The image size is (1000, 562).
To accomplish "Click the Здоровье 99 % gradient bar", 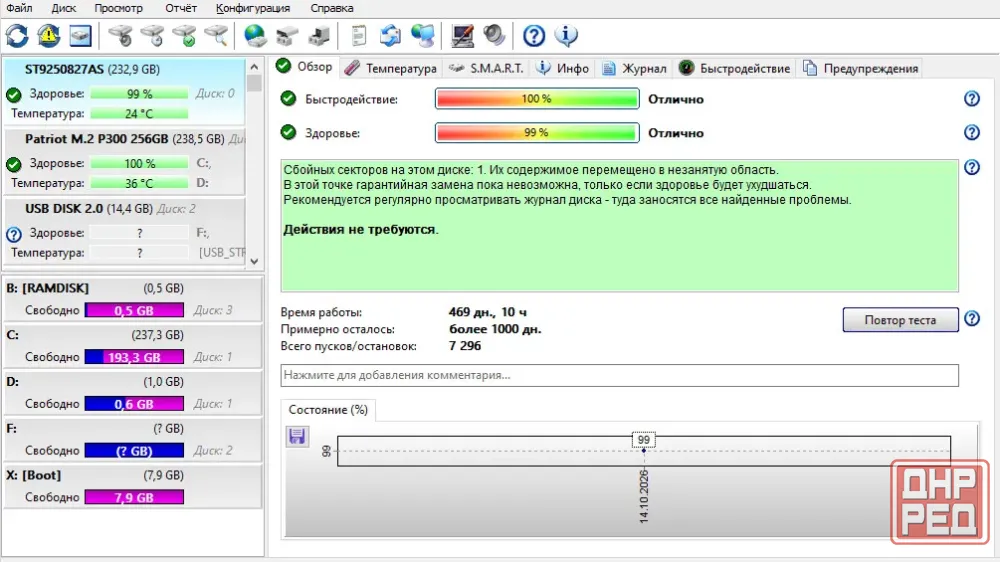I will 537,133.
